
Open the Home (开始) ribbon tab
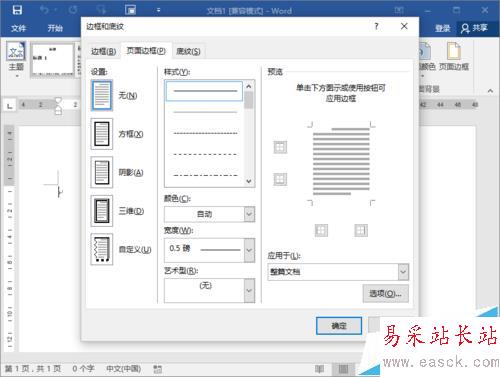tap(55, 28)
